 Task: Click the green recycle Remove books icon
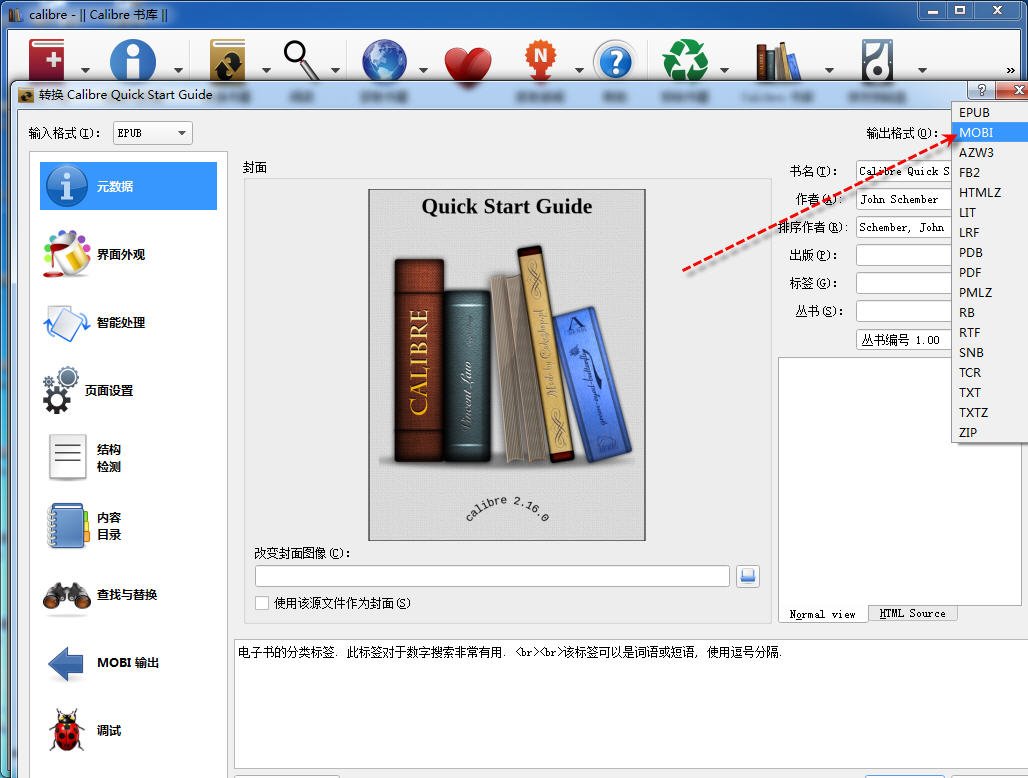point(685,61)
